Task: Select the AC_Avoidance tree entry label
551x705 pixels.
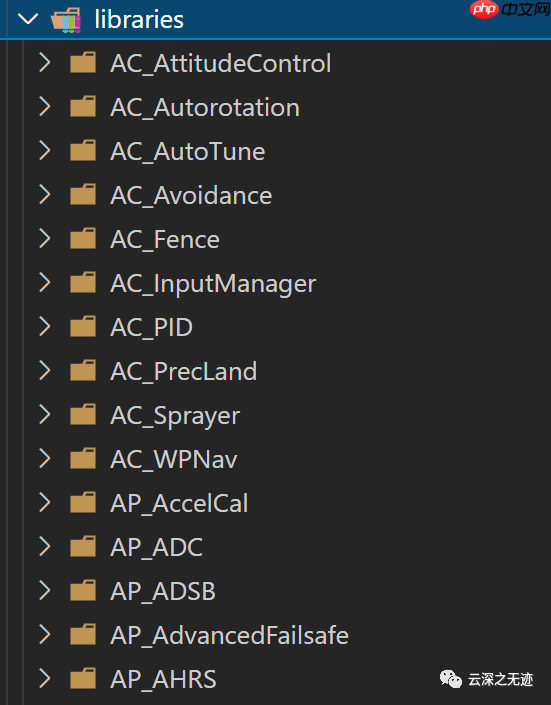Action: [191, 195]
